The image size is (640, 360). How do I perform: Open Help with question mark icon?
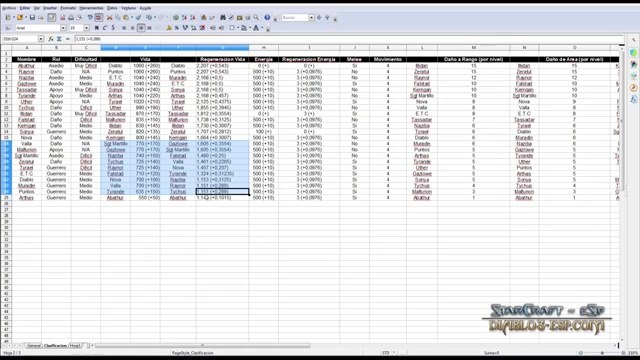pyautogui.click(x=267, y=18)
